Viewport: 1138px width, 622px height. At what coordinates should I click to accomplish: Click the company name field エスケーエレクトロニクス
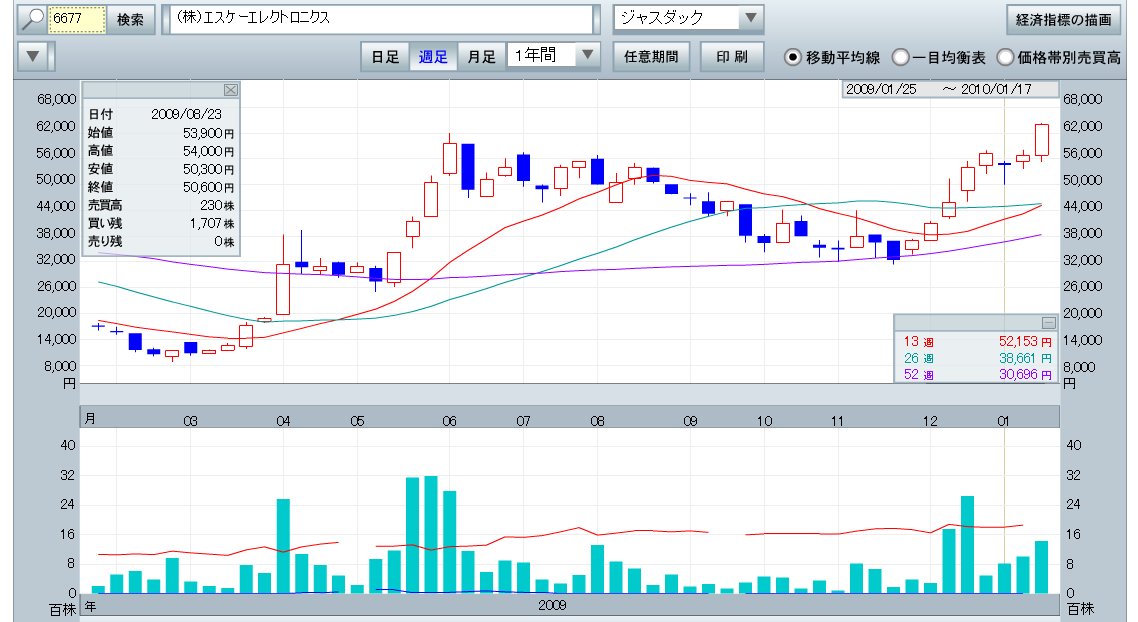click(380, 19)
